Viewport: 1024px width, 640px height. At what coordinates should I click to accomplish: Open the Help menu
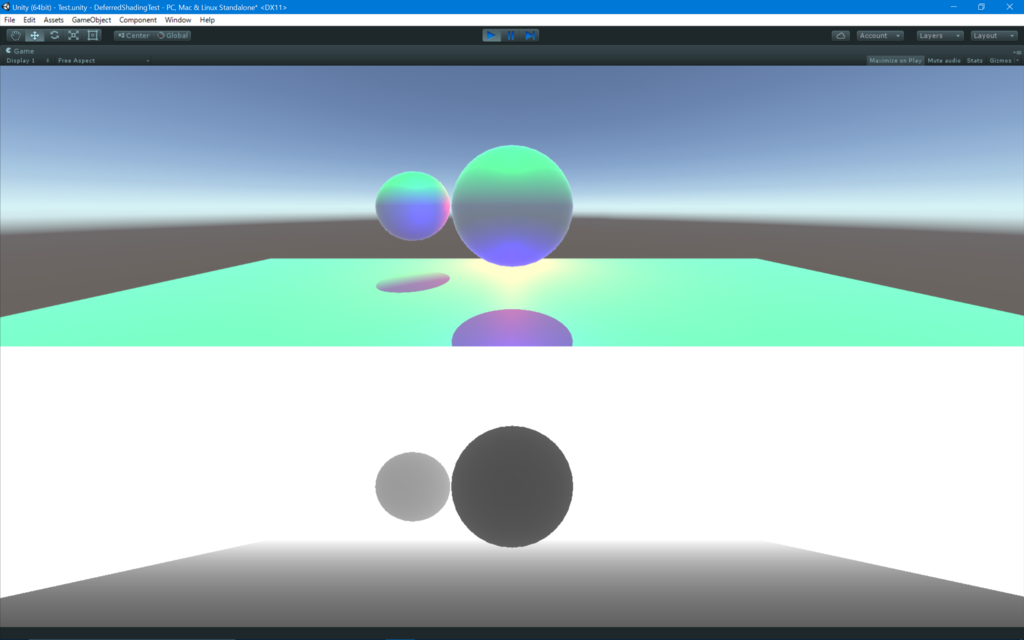207,20
